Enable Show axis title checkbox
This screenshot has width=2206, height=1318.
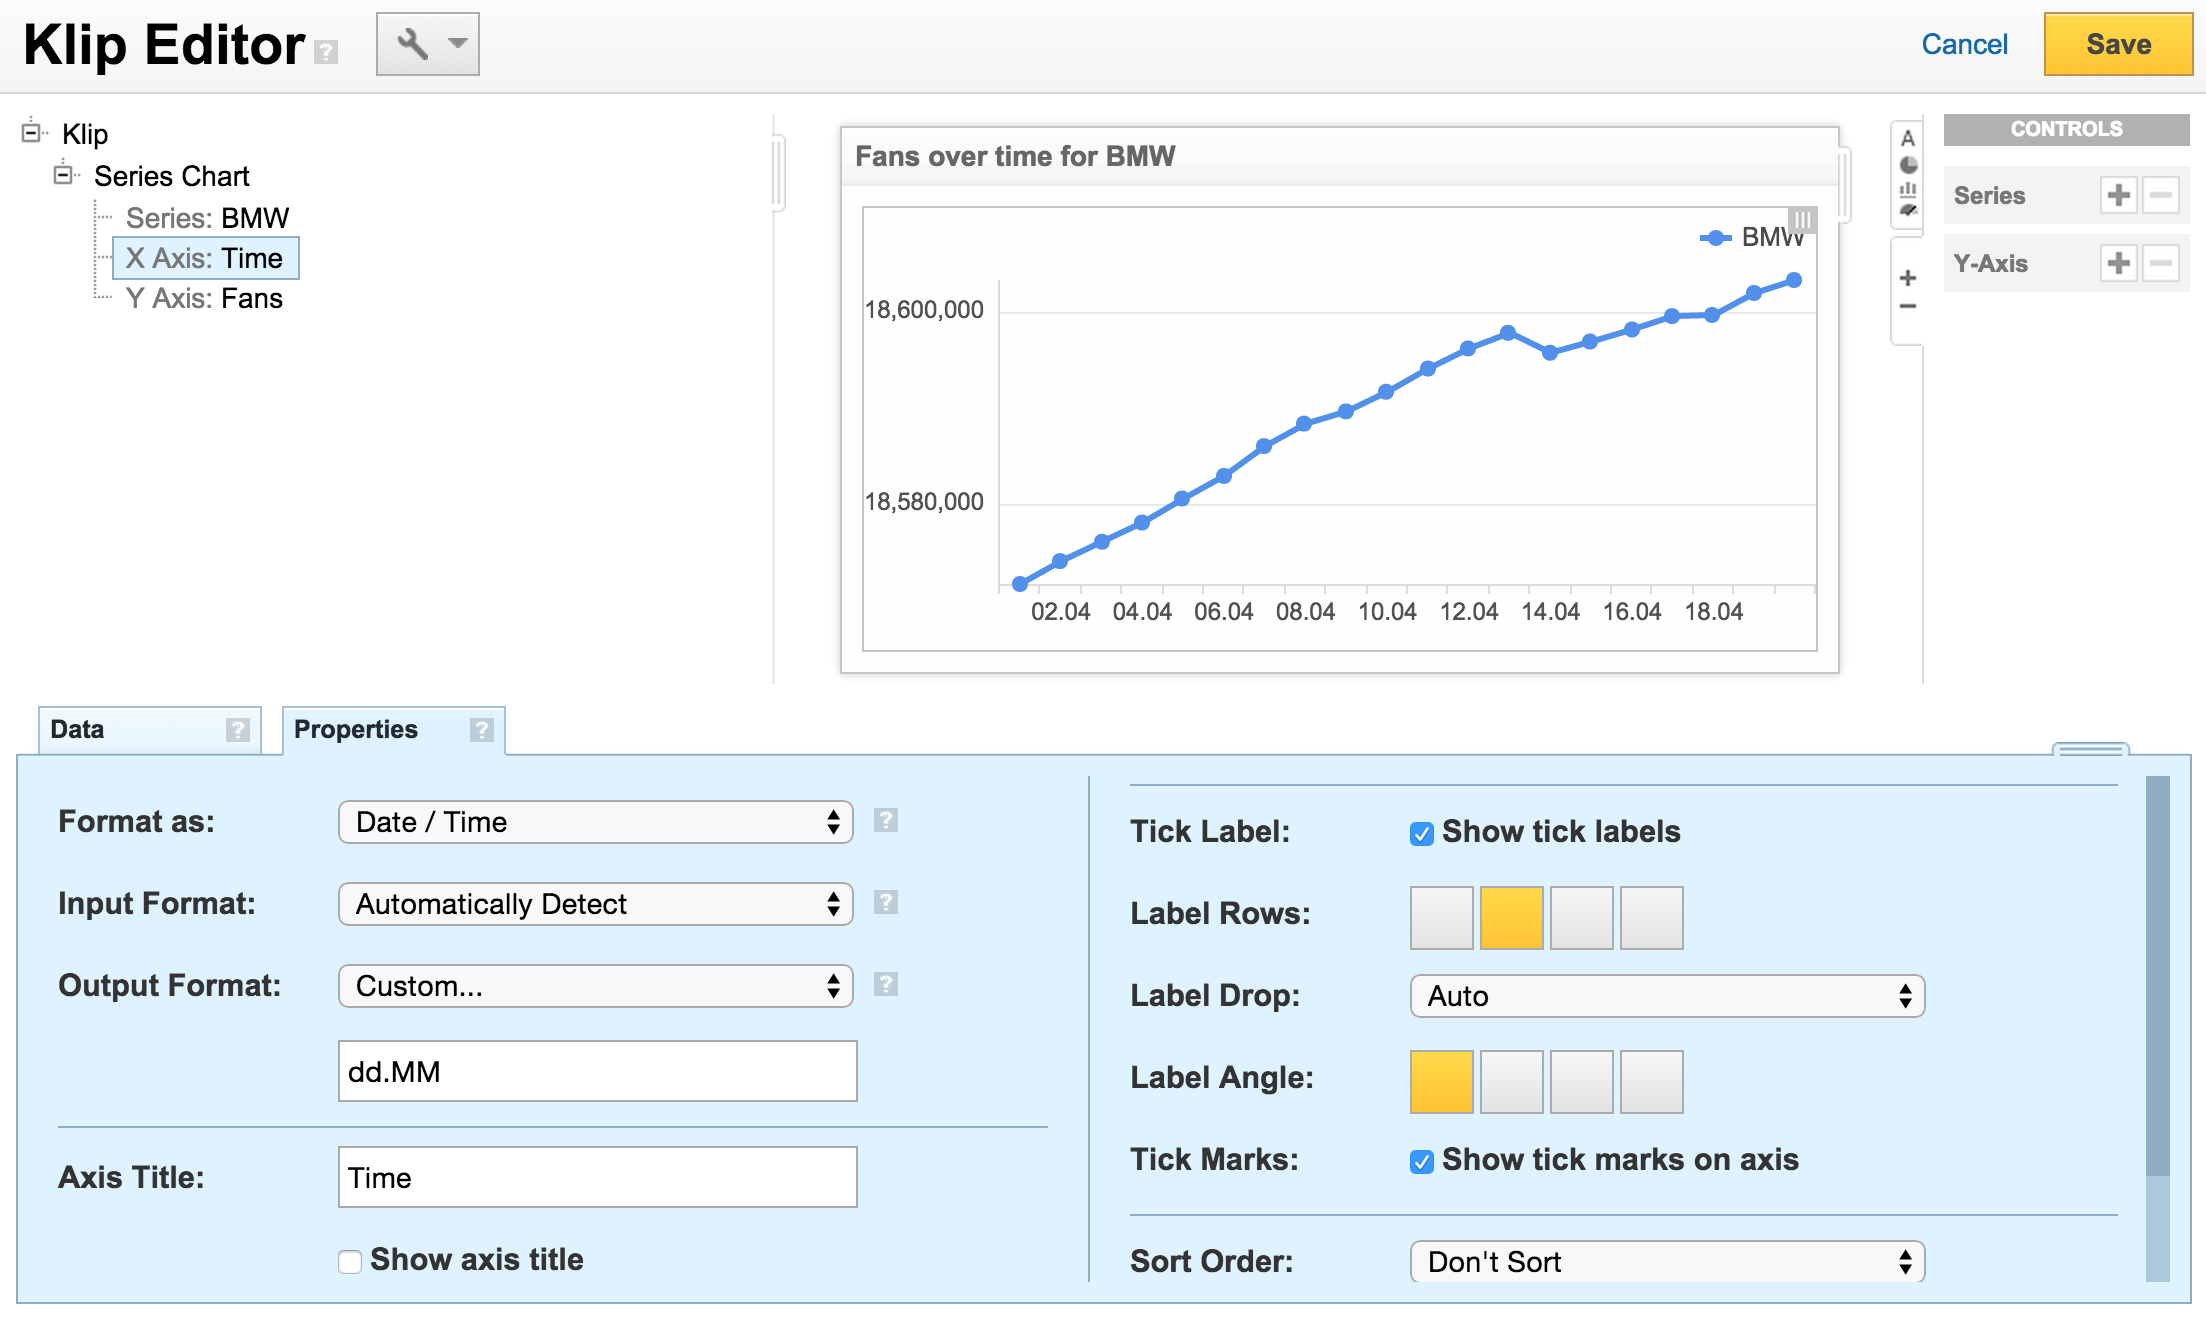tap(350, 1261)
